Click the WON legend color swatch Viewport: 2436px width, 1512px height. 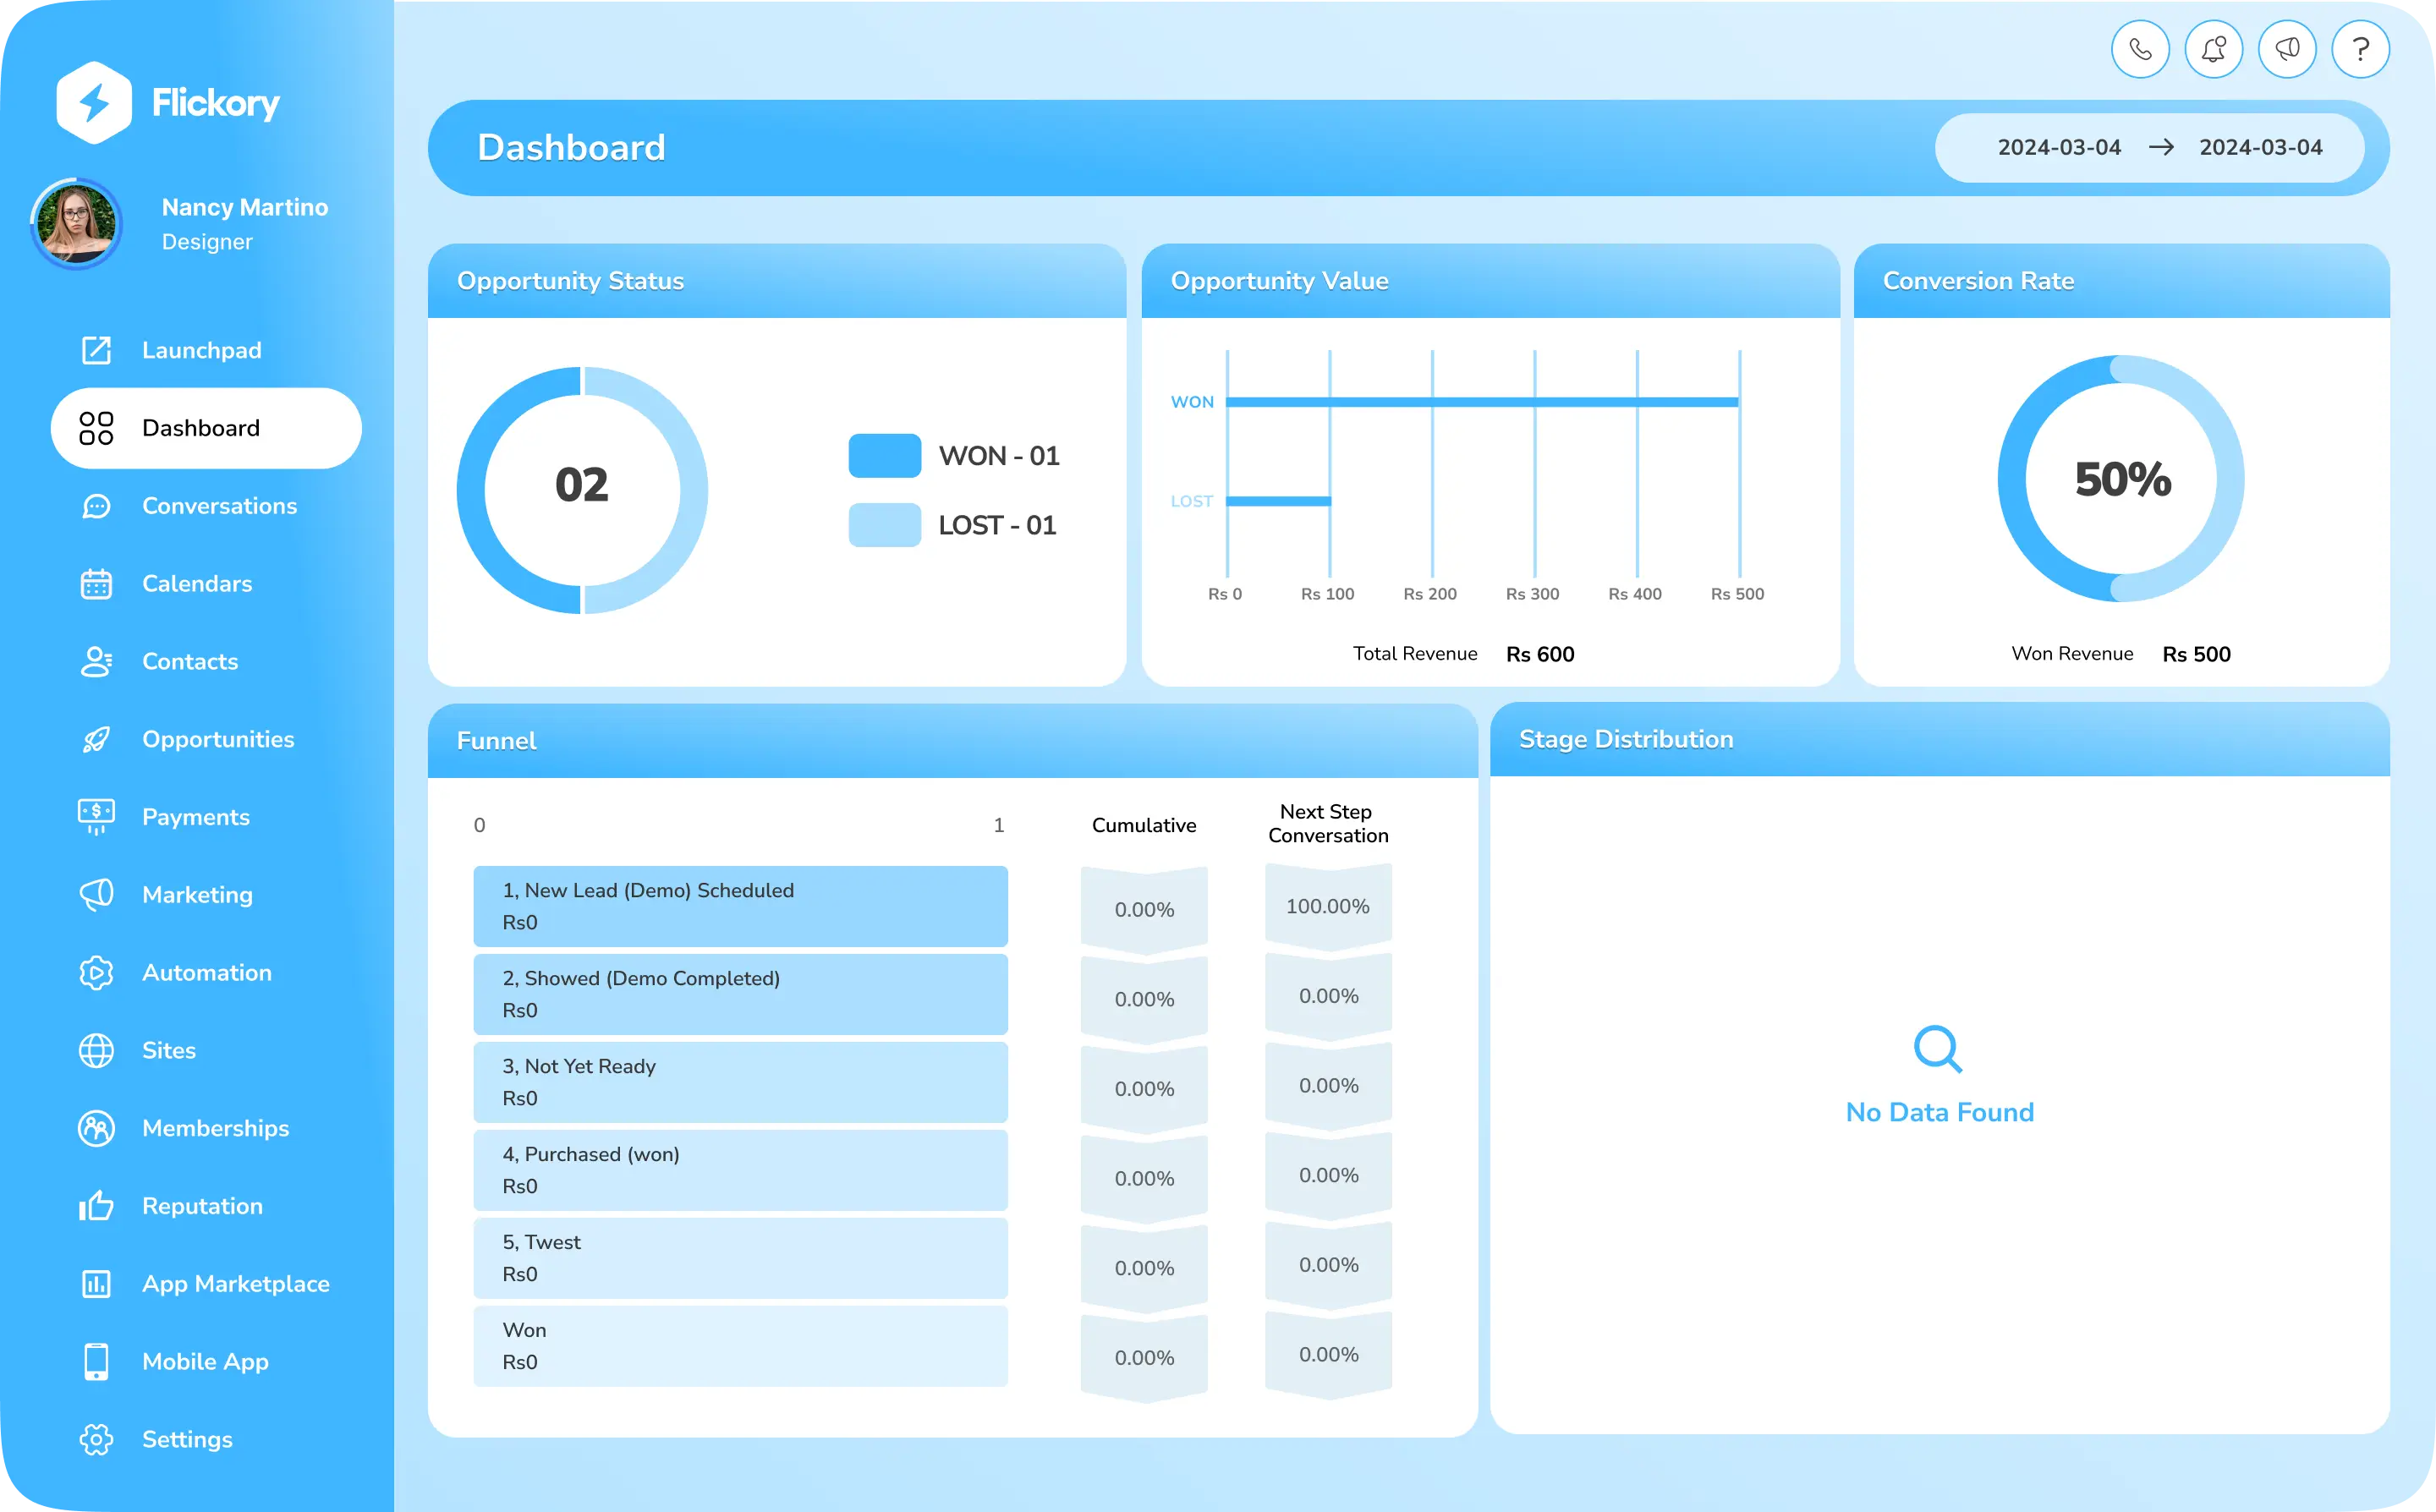coord(884,456)
